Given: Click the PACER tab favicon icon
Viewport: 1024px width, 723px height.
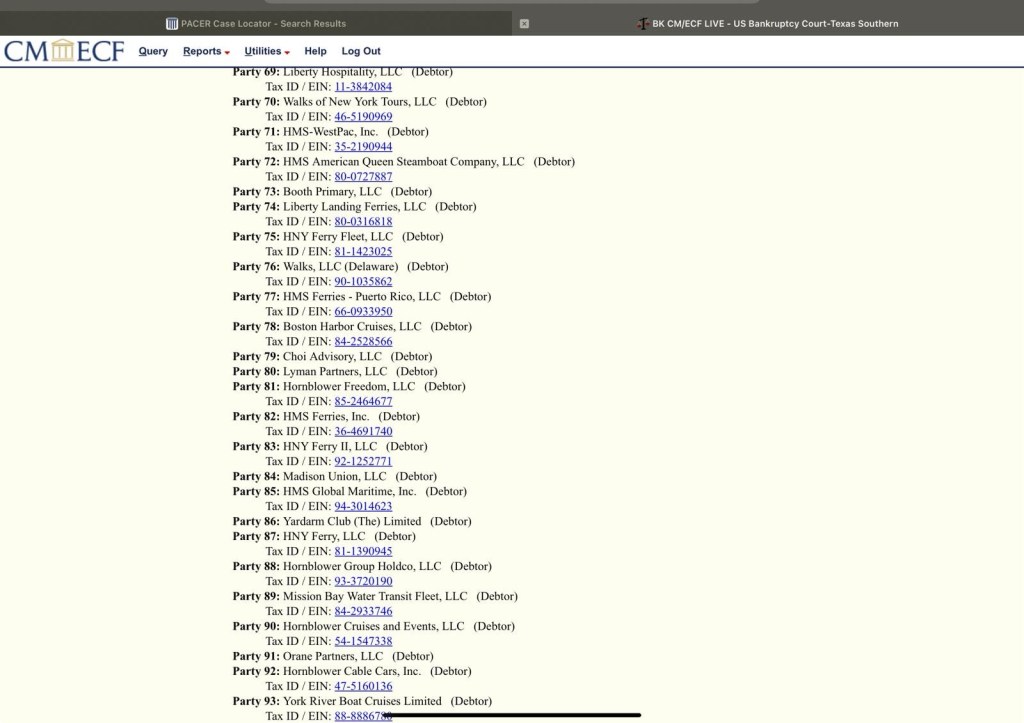Looking at the screenshot, I should pyautogui.click(x=172, y=23).
